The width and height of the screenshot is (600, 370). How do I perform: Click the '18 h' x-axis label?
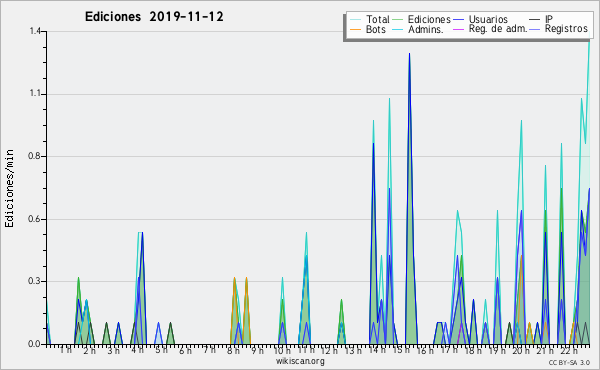[473, 350]
